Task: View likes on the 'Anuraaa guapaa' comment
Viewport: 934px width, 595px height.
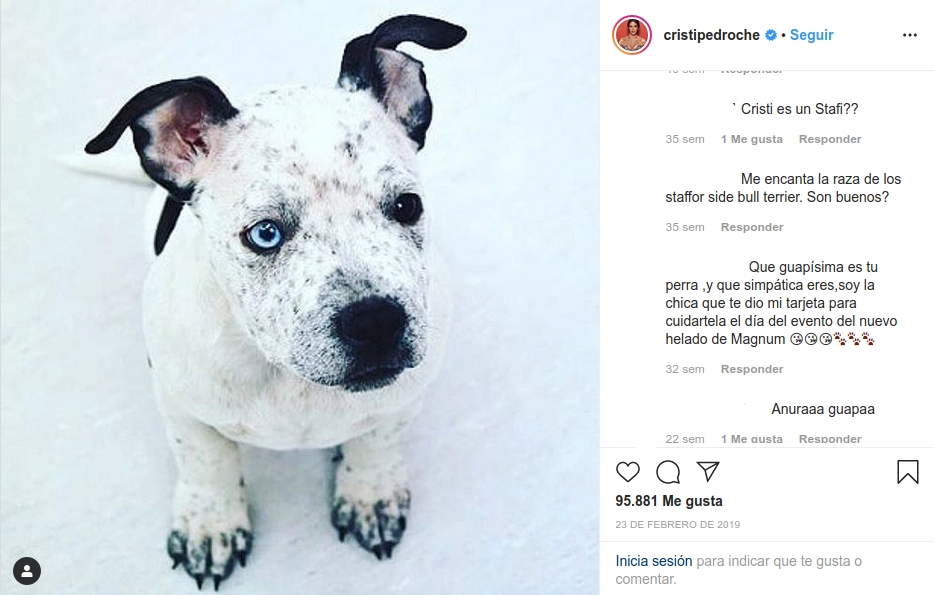Action: (751, 439)
